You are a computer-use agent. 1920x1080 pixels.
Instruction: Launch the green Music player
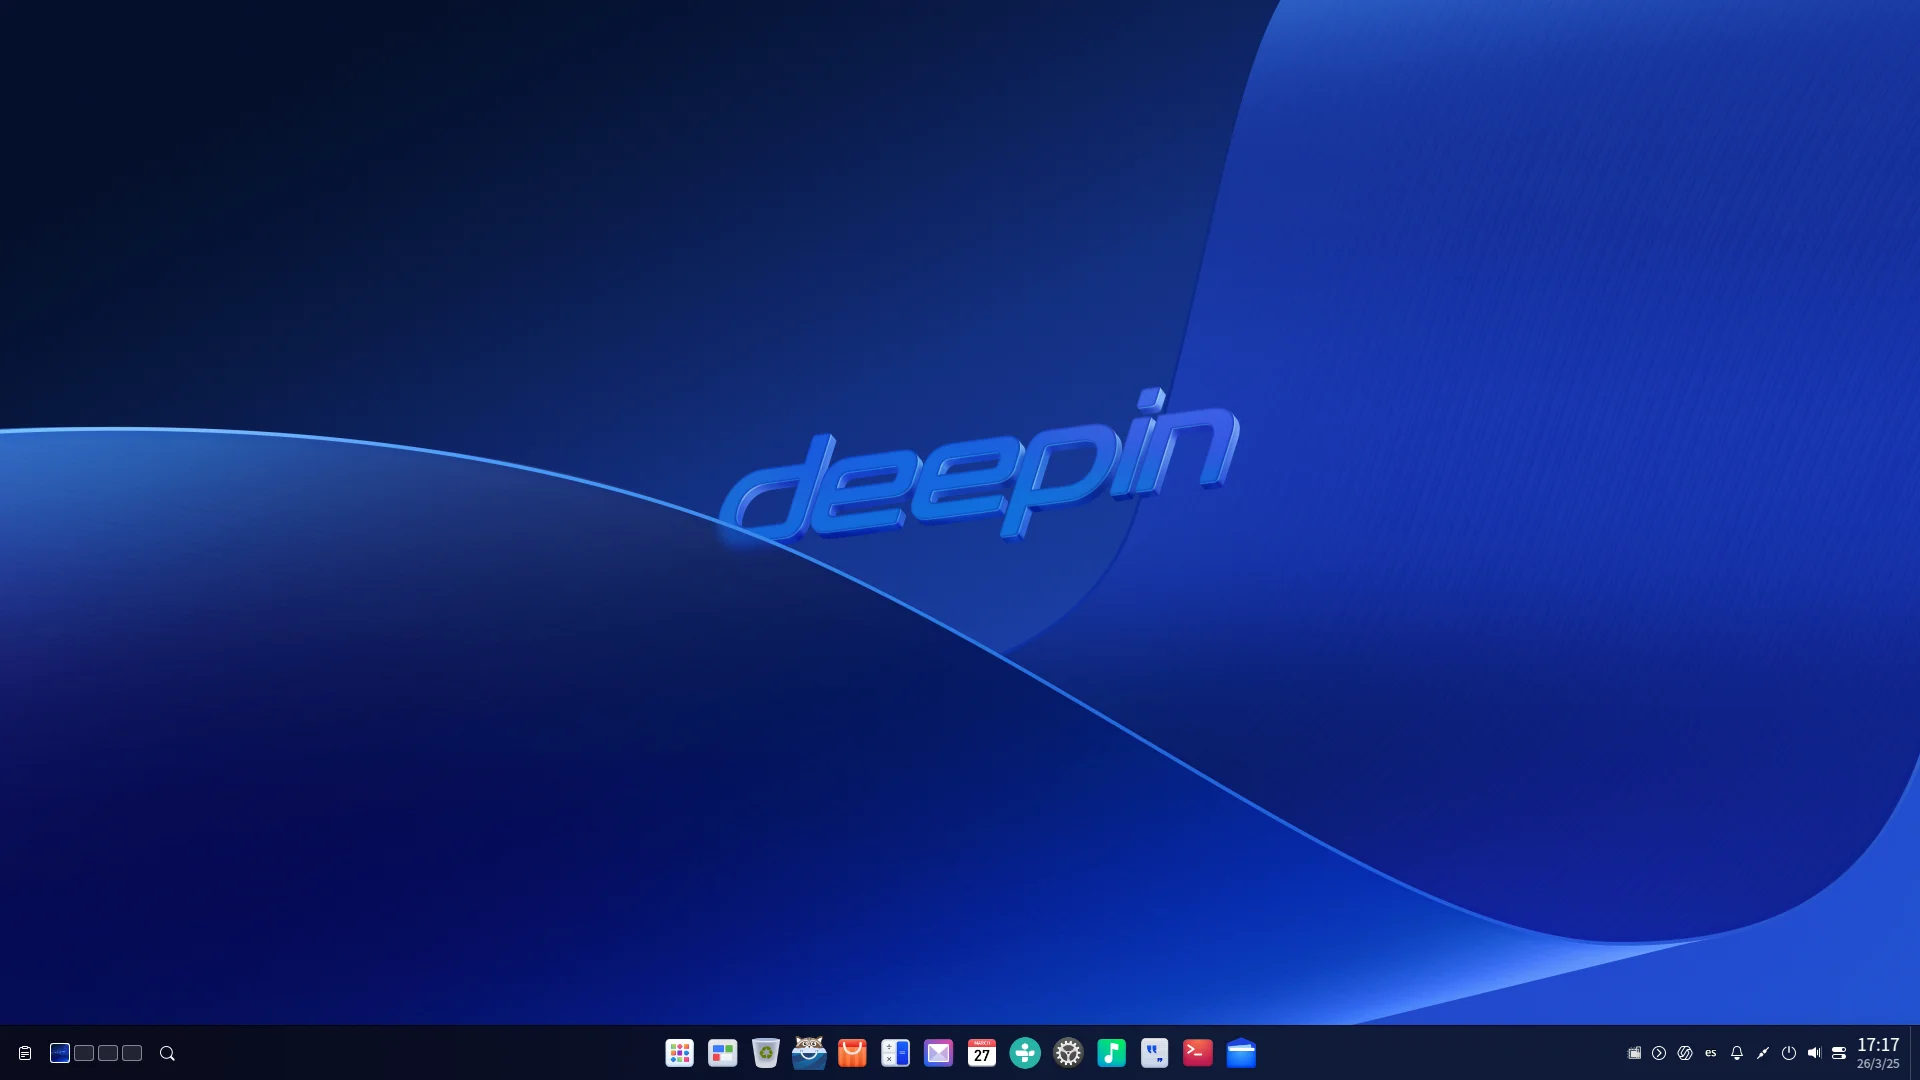tap(1111, 1053)
